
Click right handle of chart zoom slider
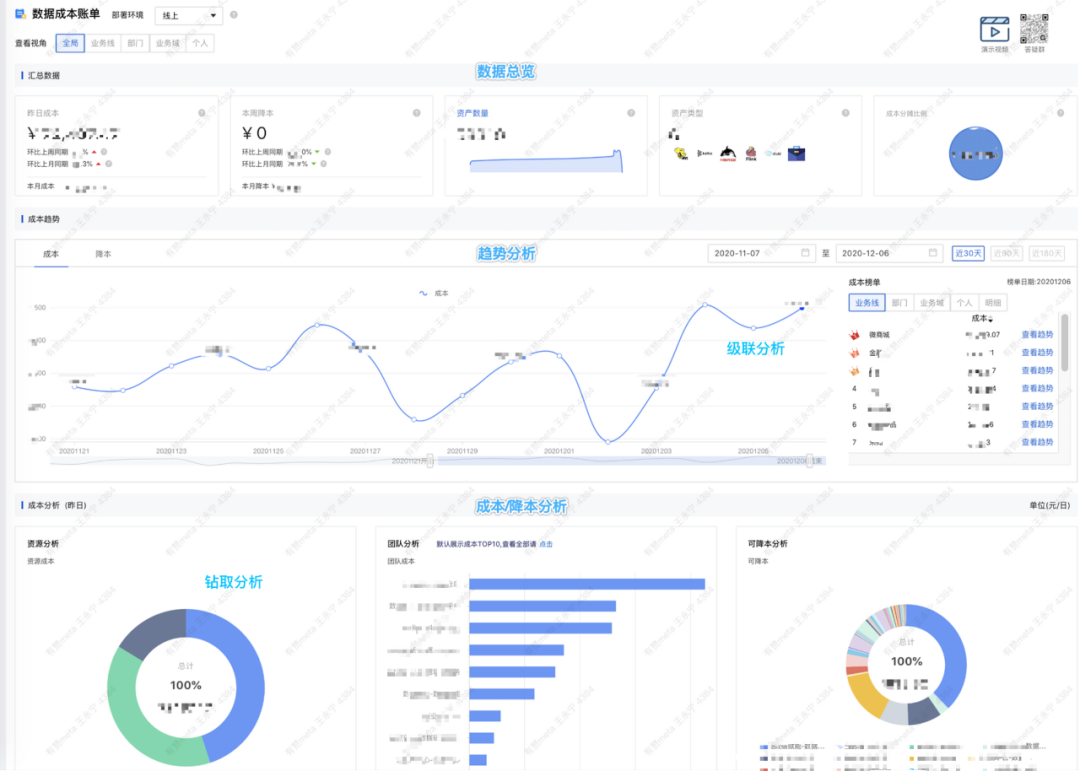click(810, 461)
